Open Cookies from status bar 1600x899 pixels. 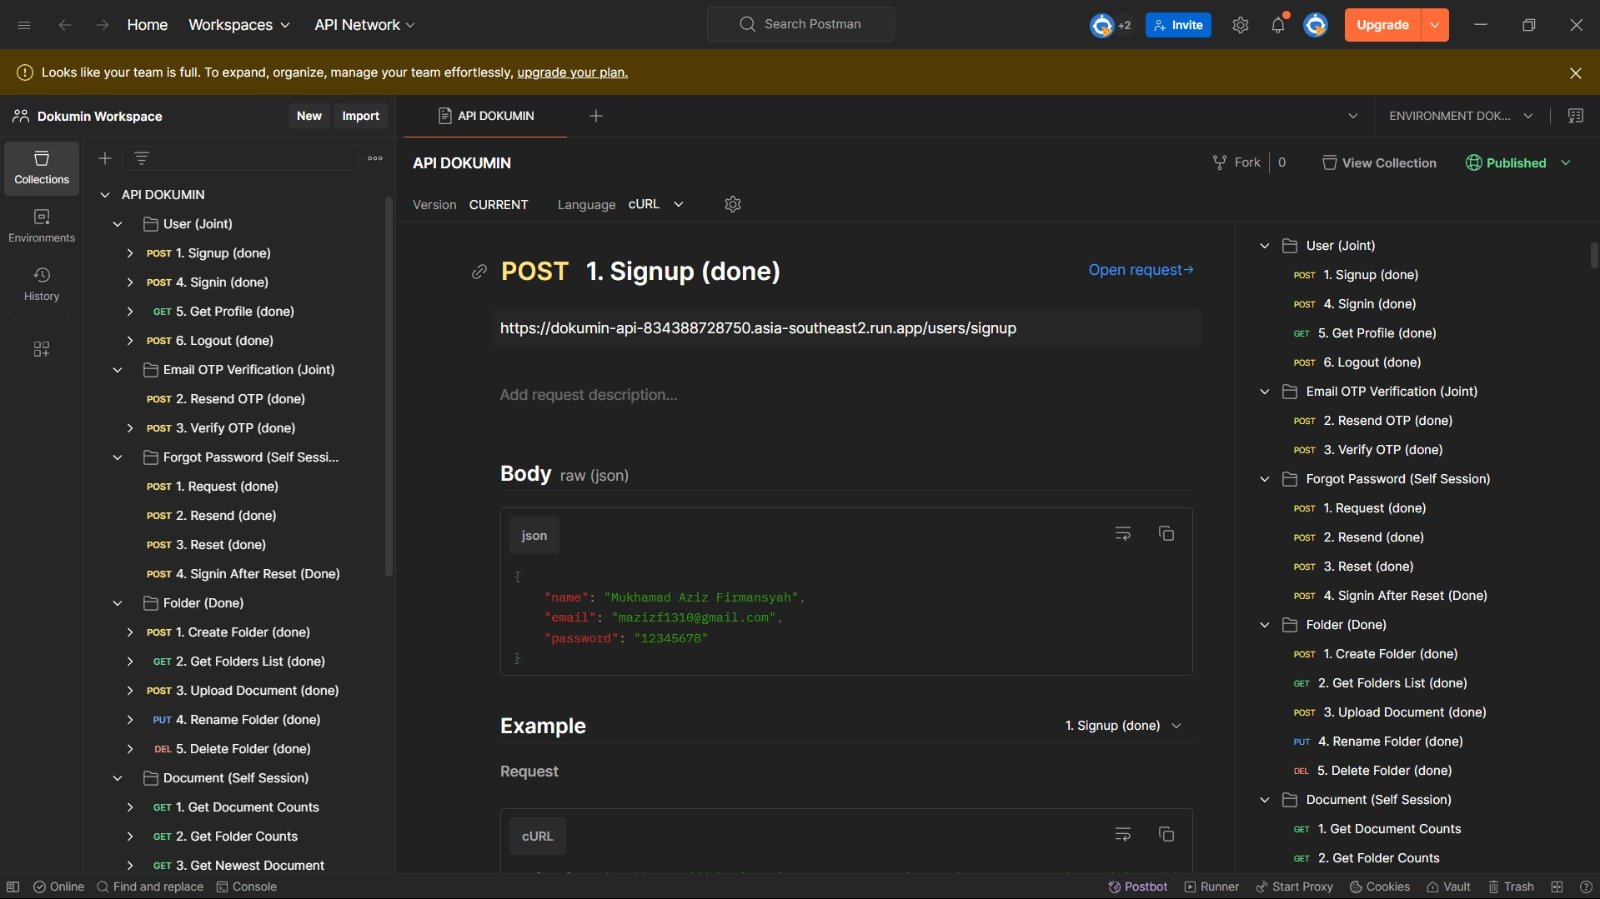(x=1380, y=887)
